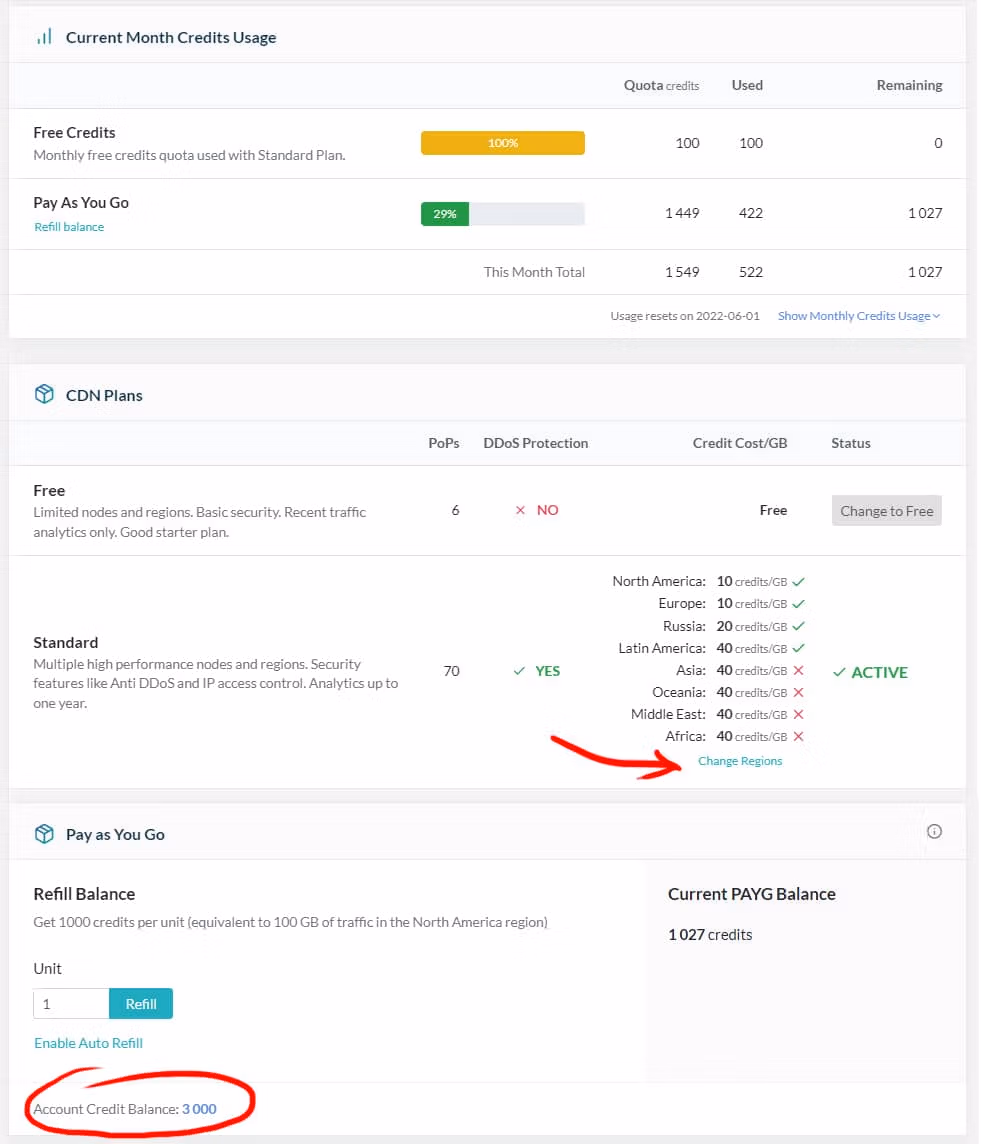Click the red X next to DDoS NO

click(x=520, y=510)
